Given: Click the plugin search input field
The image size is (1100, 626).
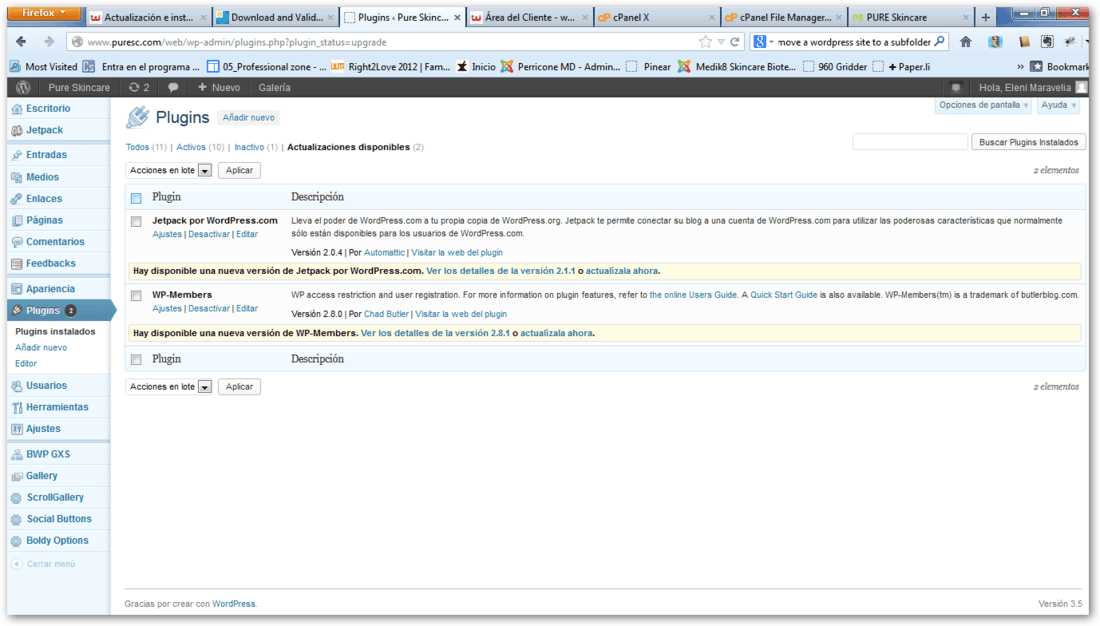Looking at the screenshot, I should tap(910, 142).
